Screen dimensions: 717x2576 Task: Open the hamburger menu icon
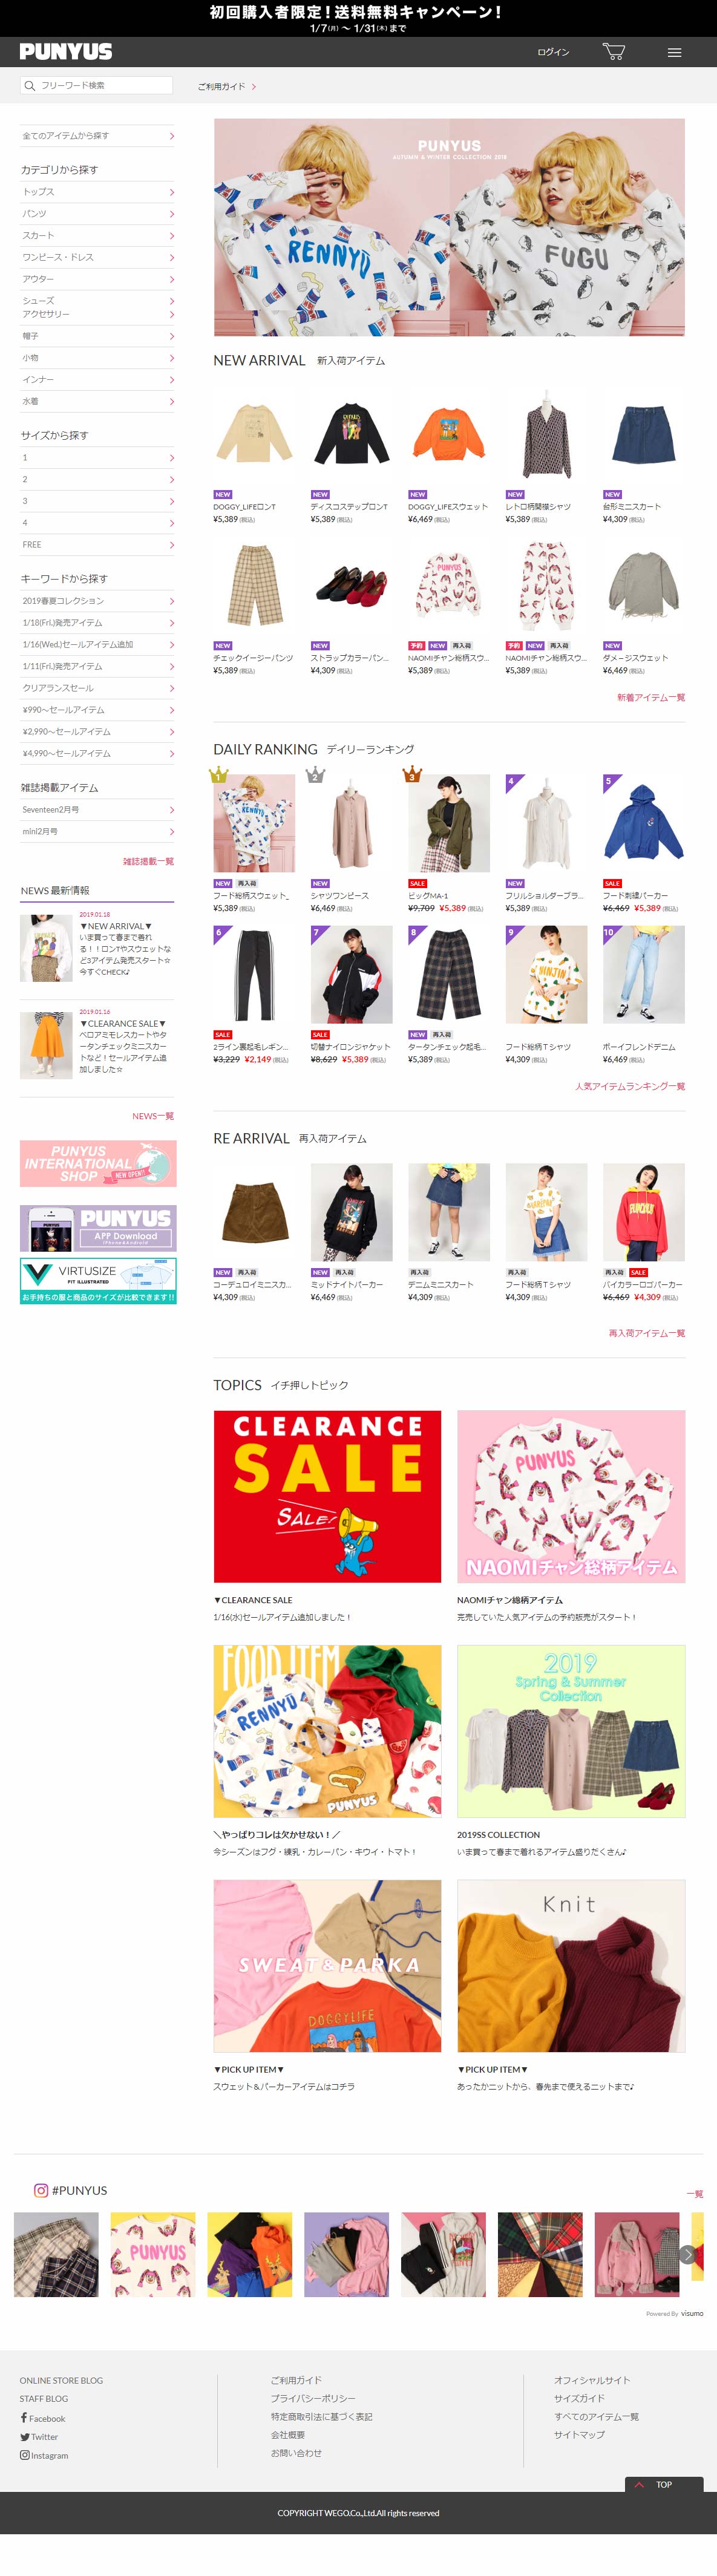[675, 53]
